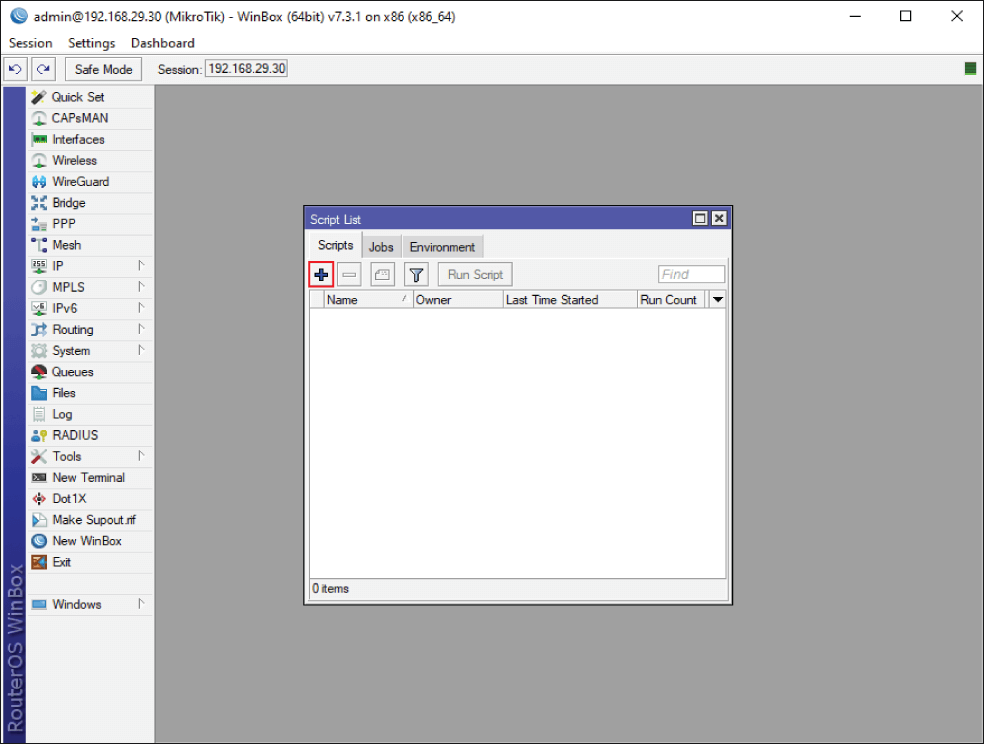984x744 pixels.
Task: Open the Files section
Action: point(64,393)
